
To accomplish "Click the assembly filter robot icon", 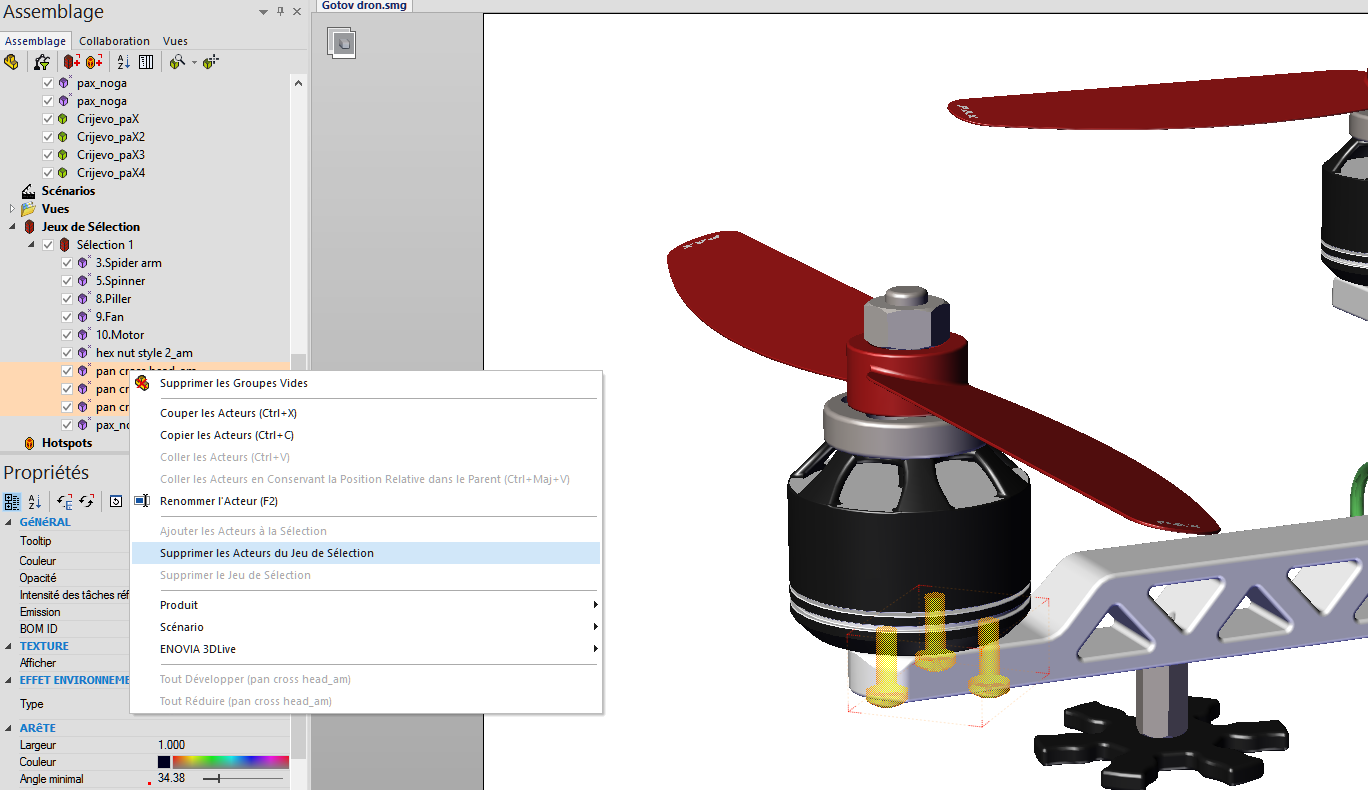I will coord(42,62).
